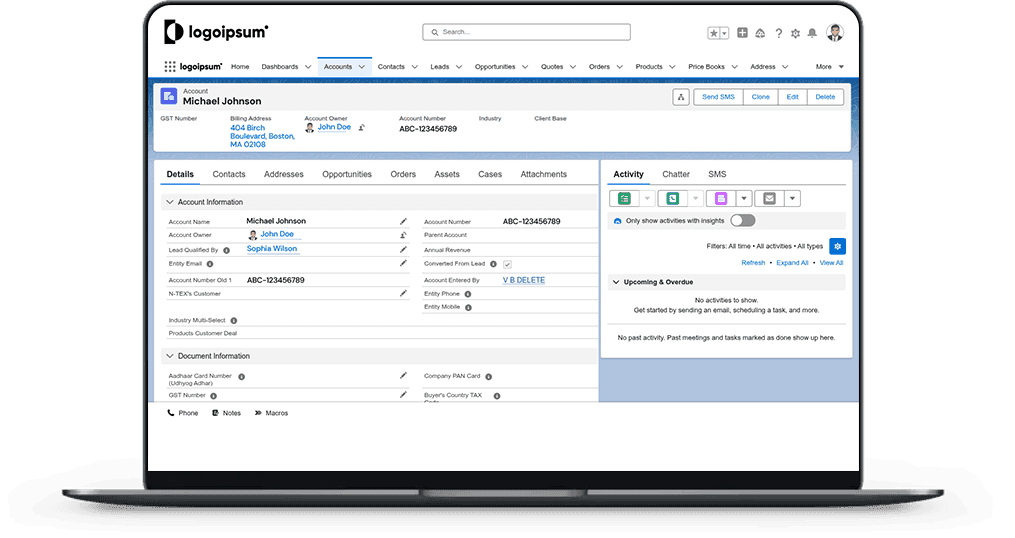Collapse the Account Information section
The width and height of the screenshot is (1015, 538).
[x=170, y=202]
